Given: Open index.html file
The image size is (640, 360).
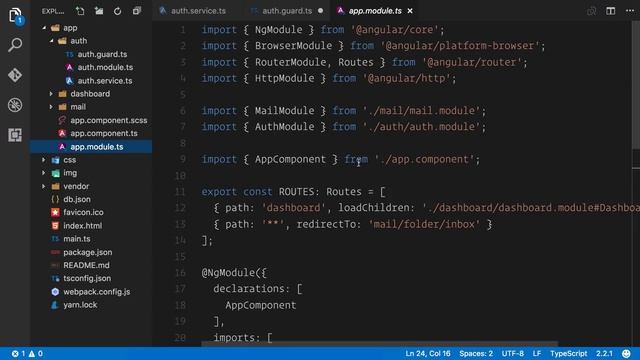Looking at the screenshot, I should (82, 226).
